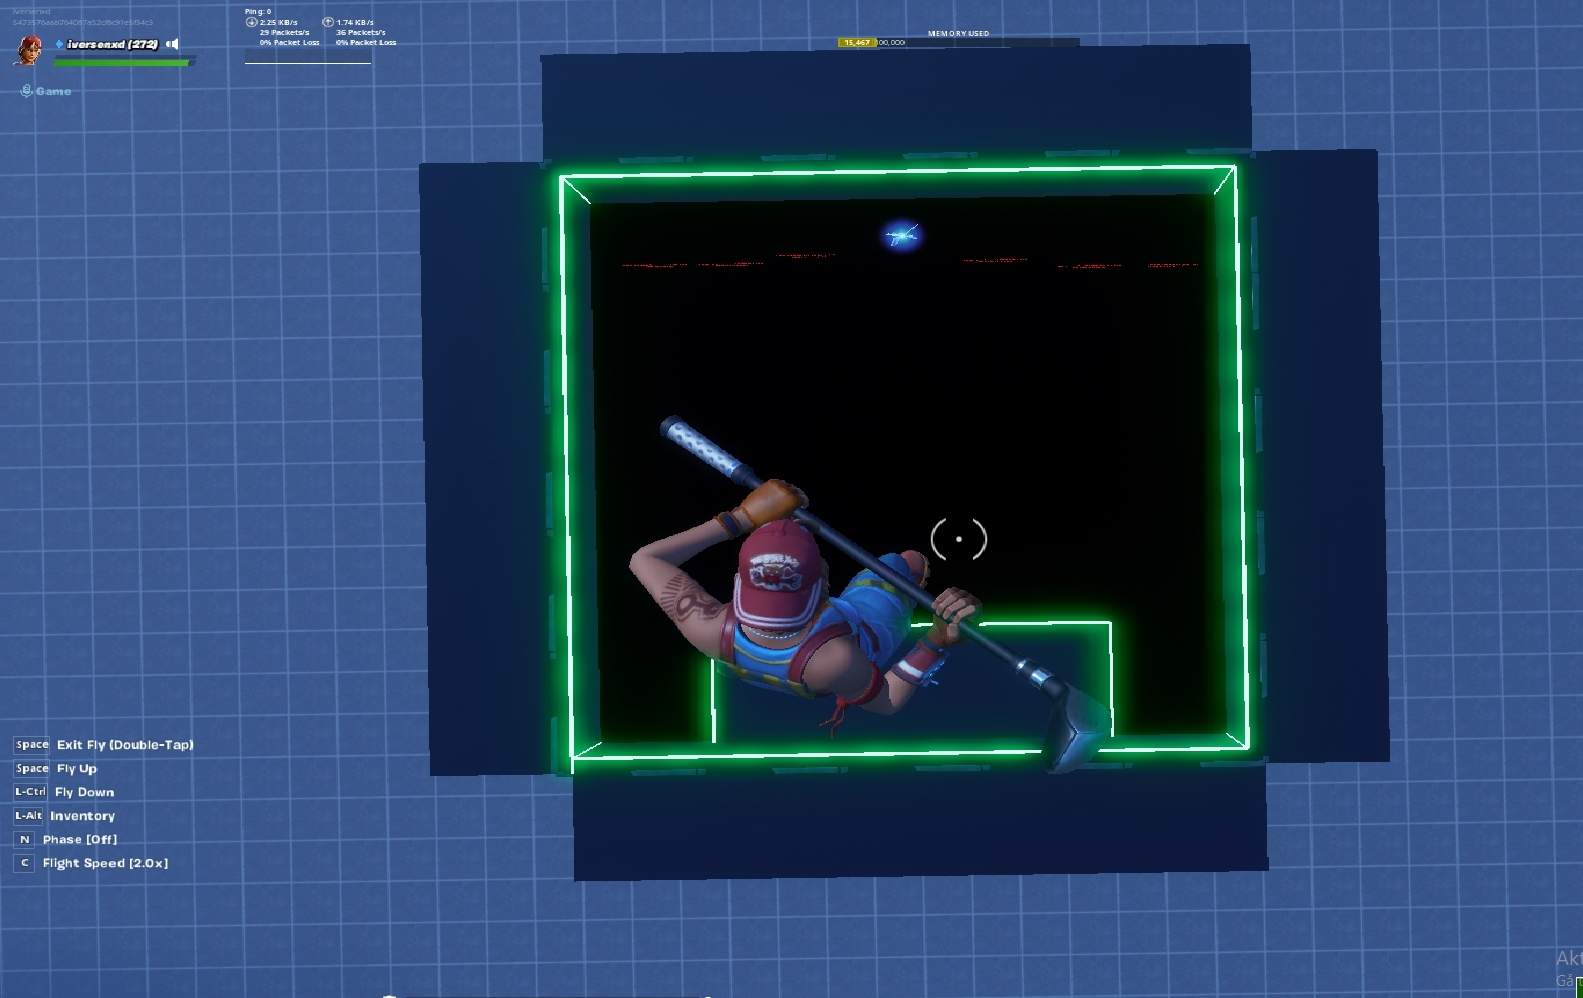Click the player avatar portrait

pyautogui.click(x=29, y=49)
